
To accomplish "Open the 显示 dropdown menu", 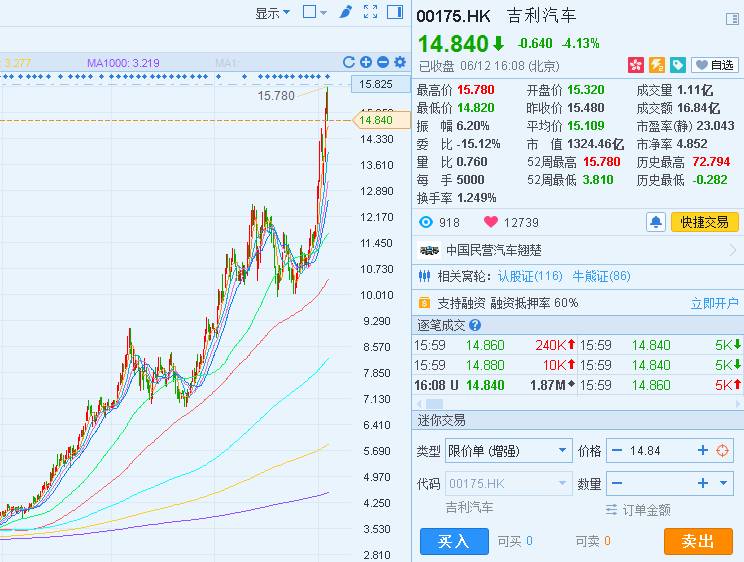I will [x=272, y=13].
